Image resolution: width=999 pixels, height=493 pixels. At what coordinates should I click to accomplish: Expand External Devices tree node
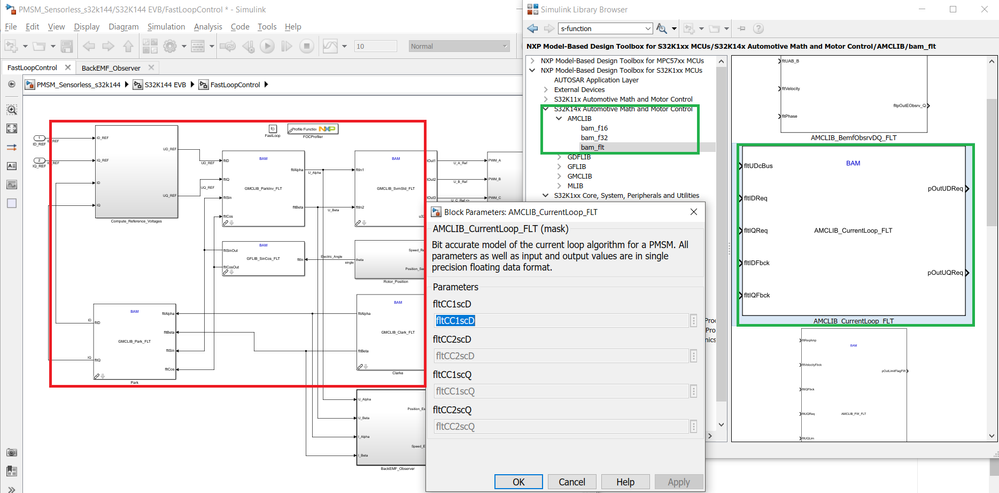point(546,90)
